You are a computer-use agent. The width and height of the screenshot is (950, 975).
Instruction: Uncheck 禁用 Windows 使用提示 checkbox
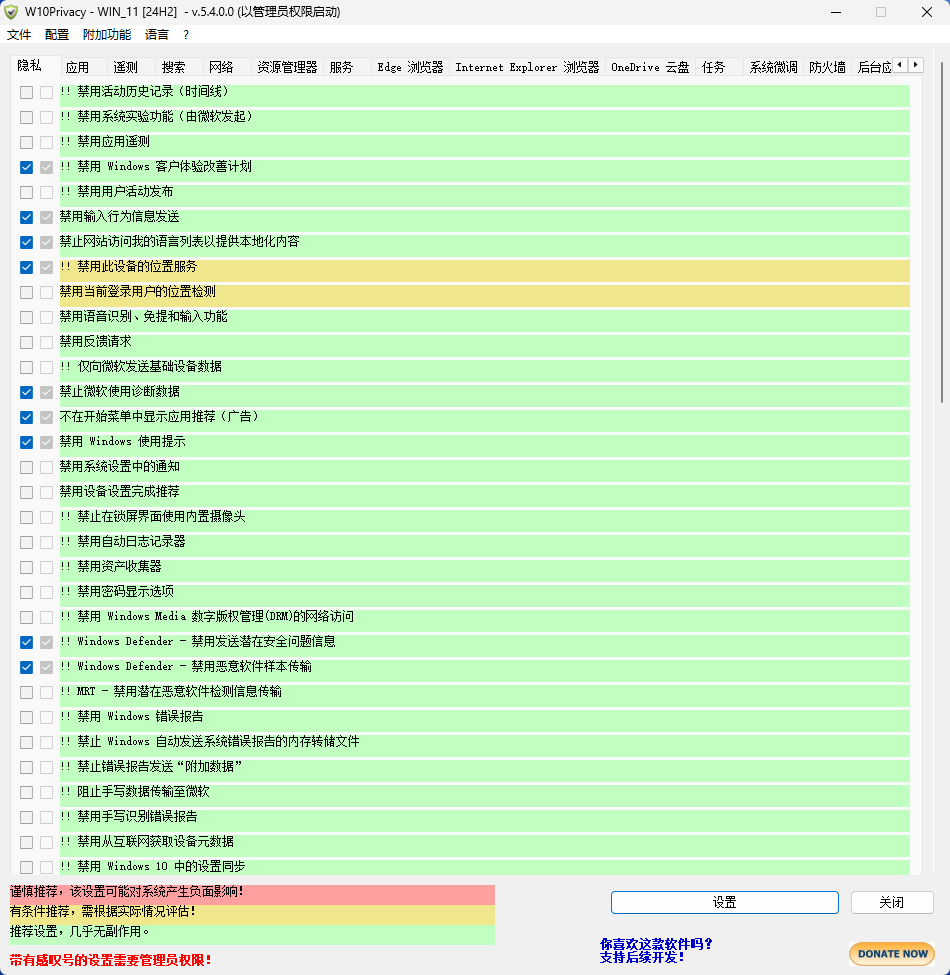click(26, 442)
